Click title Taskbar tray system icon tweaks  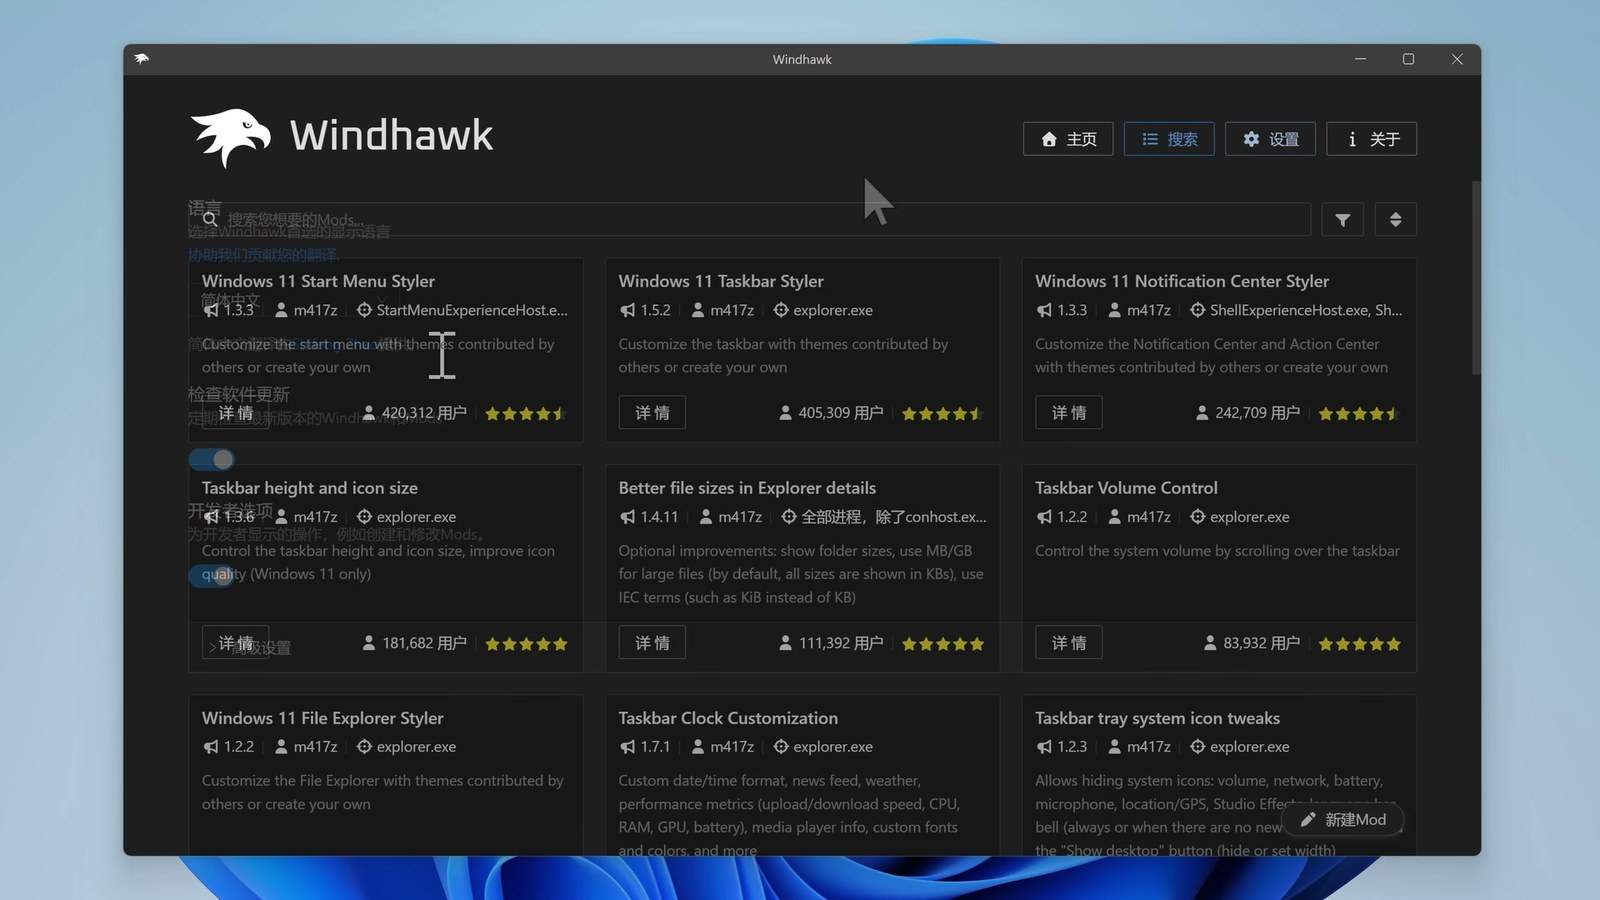1157,718
